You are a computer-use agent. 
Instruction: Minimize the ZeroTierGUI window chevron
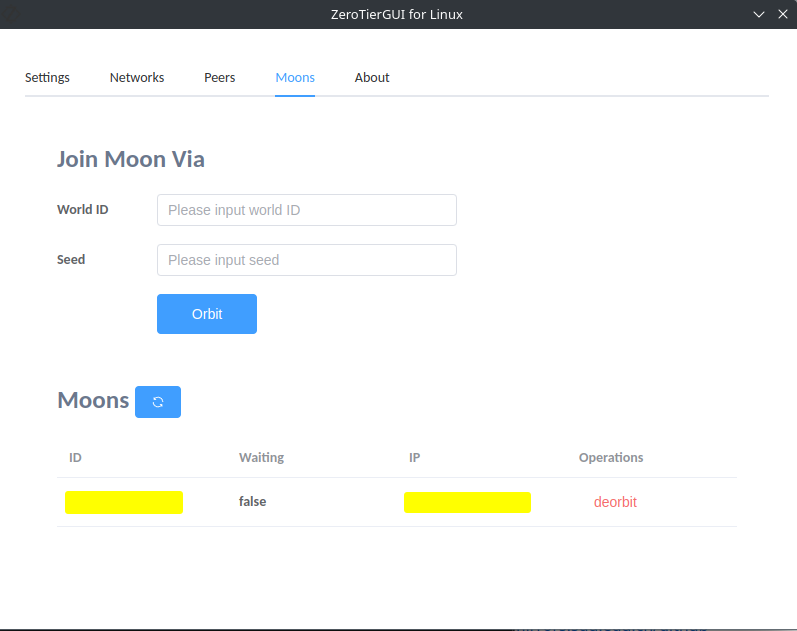pyautogui.click(x=758, y=14)
